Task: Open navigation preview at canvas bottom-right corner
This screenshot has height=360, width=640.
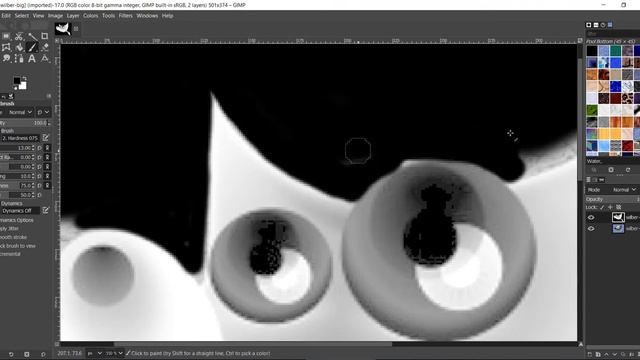Action: [580, 344]
